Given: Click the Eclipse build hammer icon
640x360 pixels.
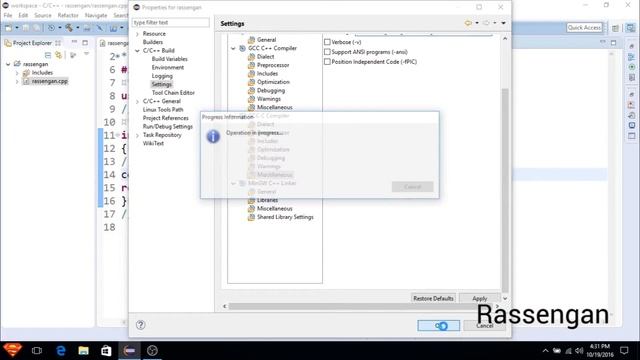Looking at the screenshot, I should [x=69, y=28].
